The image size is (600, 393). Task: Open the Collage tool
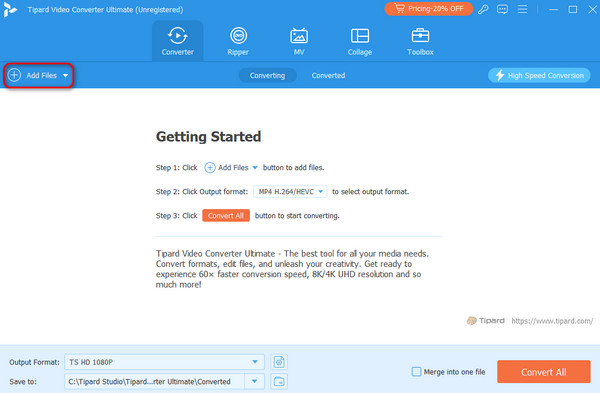point(360,41)
